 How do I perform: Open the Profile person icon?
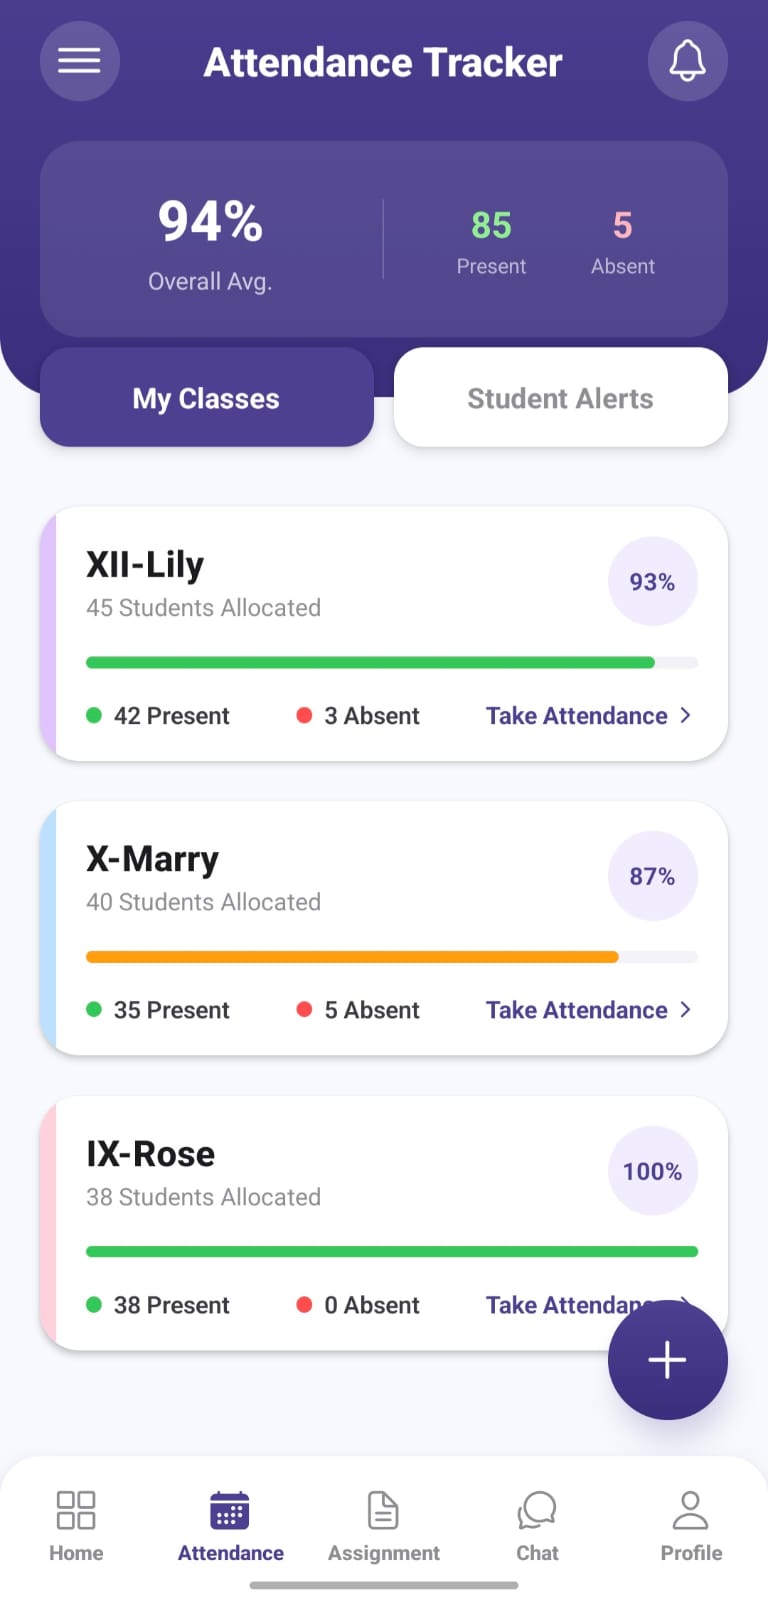click(x=690, y=1510)
